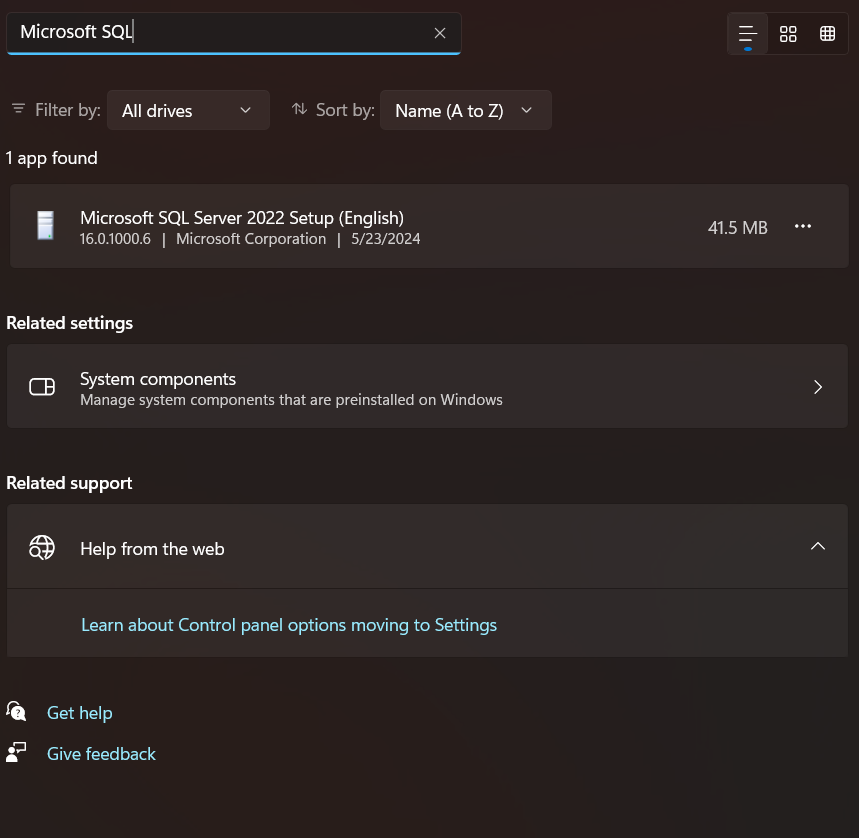Open the Filter by All drives dropdown
The image size is (859, 838).
[188, 111]
